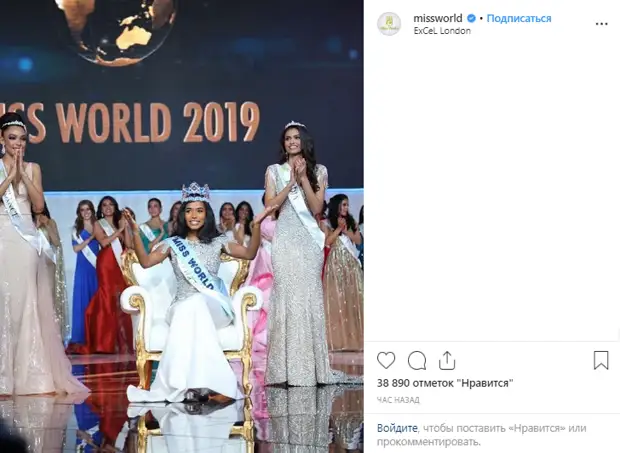Click the blue Miss World sash
The height and width of the screenshot is (453, 620).
tap(200, 271)
